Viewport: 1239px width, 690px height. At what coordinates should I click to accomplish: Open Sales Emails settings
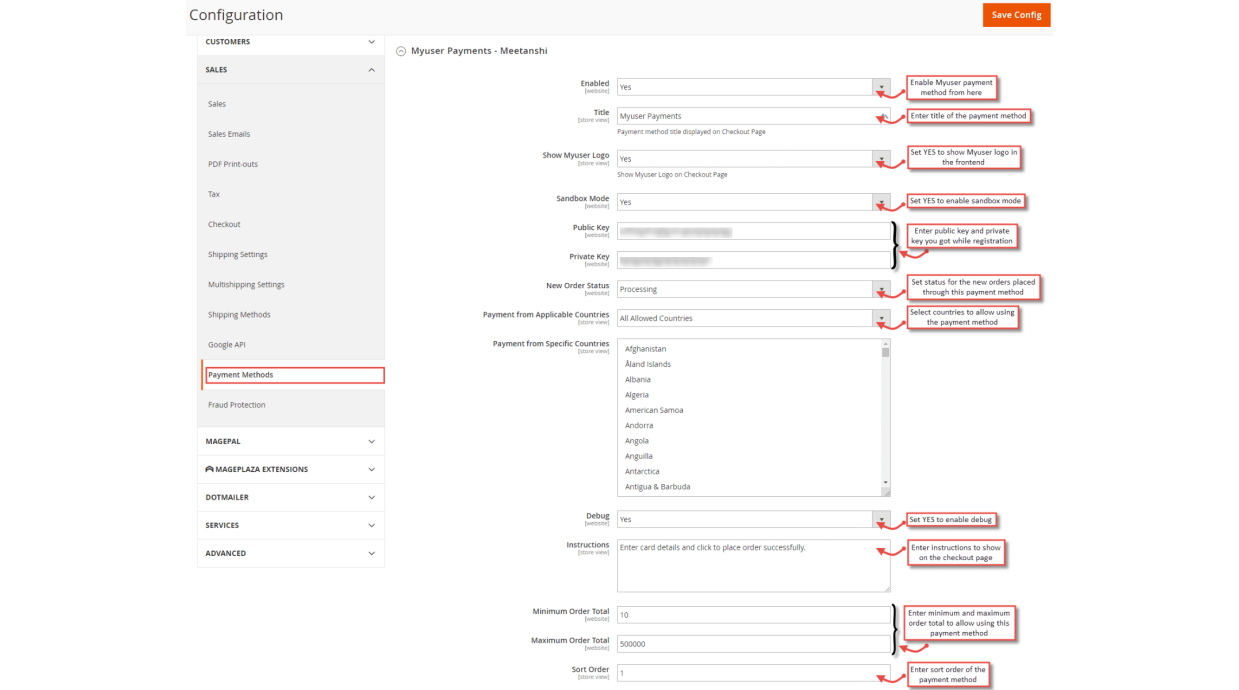click(x=229, y=134)
